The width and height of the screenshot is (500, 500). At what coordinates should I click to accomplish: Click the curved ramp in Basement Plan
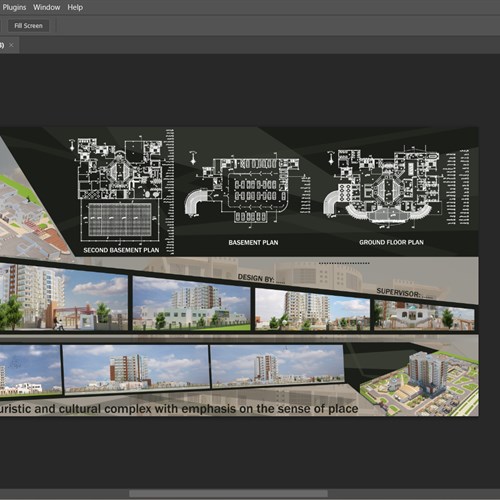point(196,202)
